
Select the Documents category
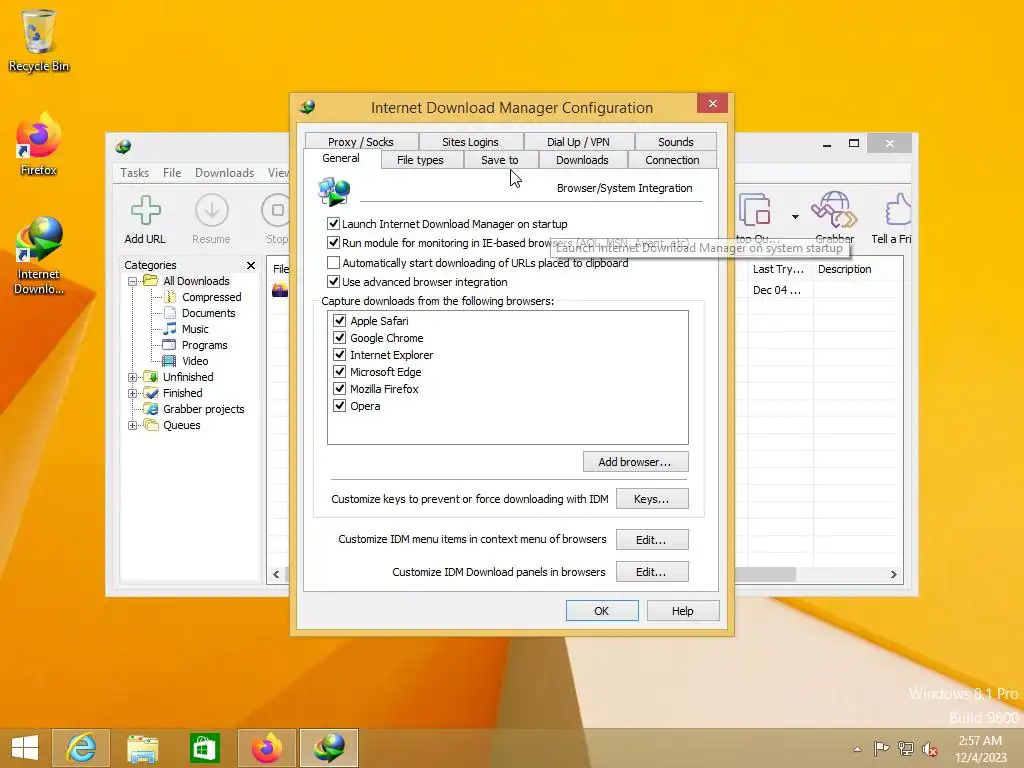pyautogui.click(x=208, y=313)
